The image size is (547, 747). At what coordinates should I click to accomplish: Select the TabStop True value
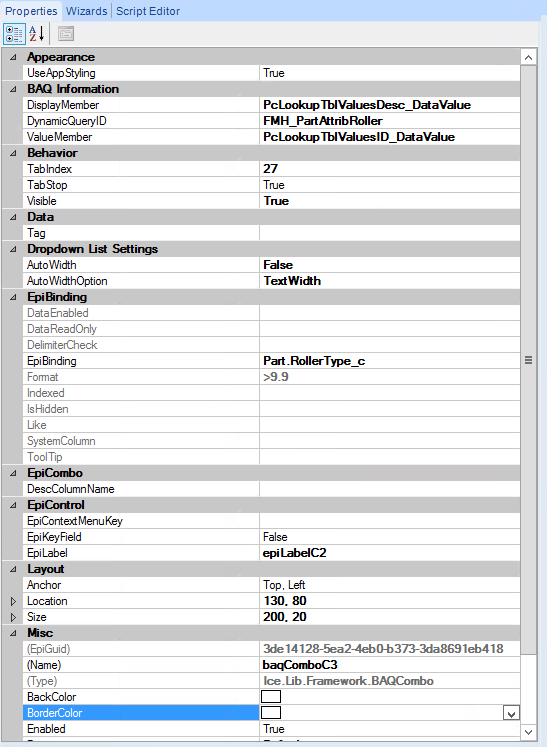[x=390, y=185]
